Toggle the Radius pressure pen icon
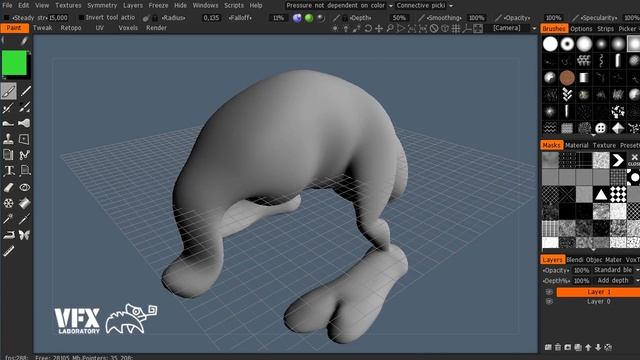Screen dimensions: 640x360 click(146, 18)
